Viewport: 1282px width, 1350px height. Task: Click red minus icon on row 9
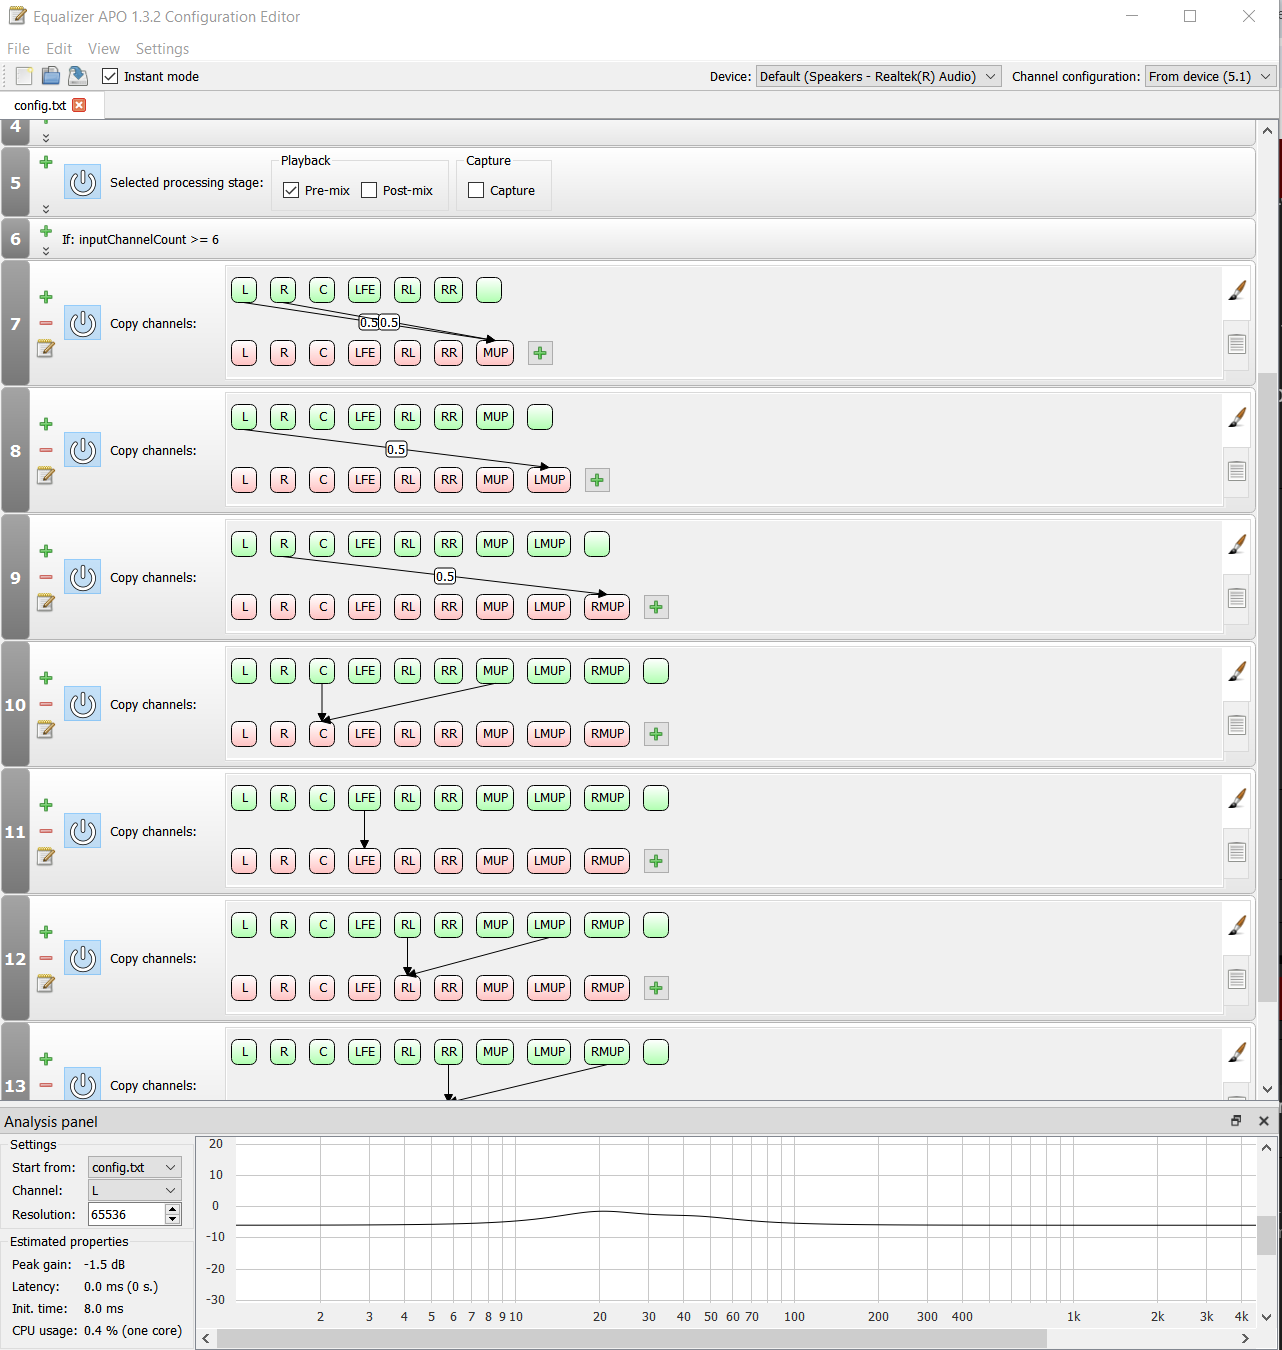click(x=46, y=577)
